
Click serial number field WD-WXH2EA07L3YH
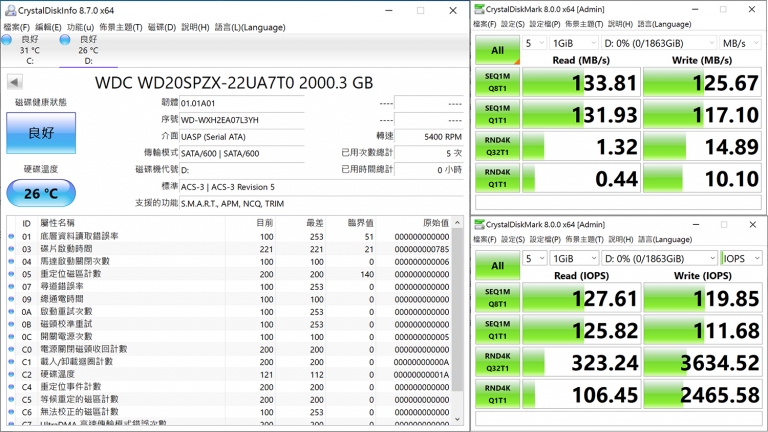(x=241, y=120)
